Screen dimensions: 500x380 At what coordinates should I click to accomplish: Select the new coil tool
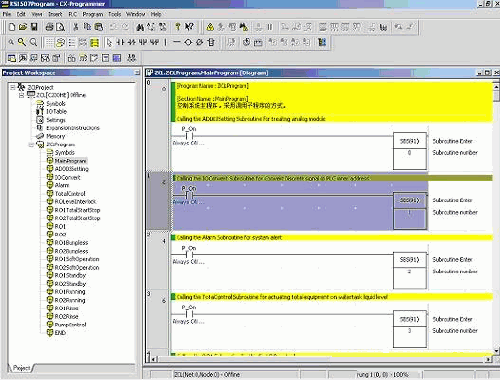click(188, 42)
